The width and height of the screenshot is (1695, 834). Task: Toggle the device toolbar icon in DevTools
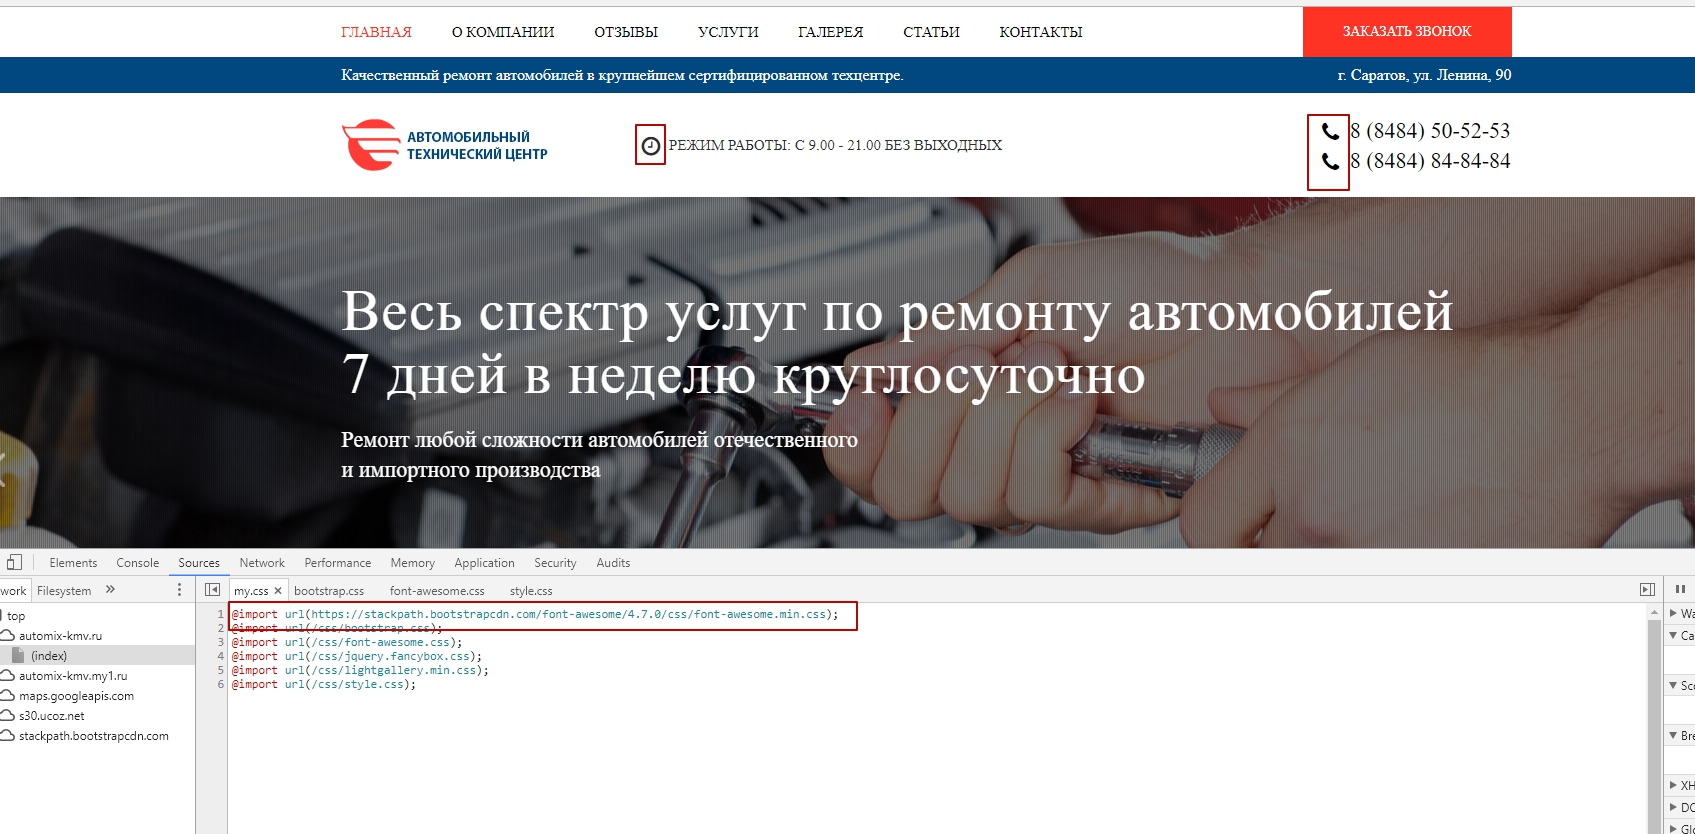pos(14,563)
